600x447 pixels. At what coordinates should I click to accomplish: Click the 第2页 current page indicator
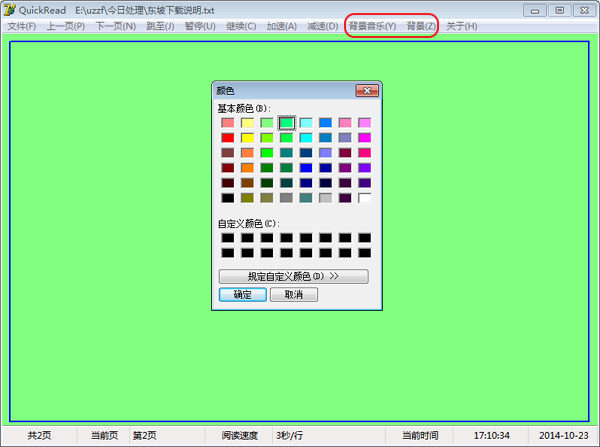145,436
